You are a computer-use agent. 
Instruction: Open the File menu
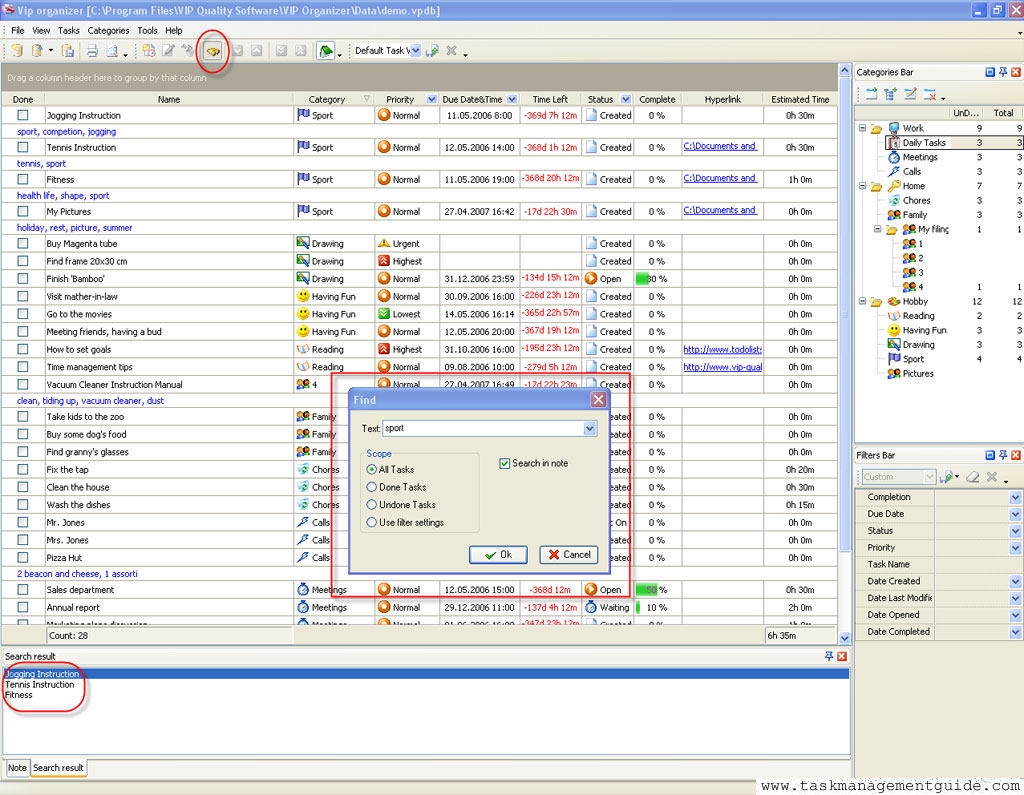(18, 30)
